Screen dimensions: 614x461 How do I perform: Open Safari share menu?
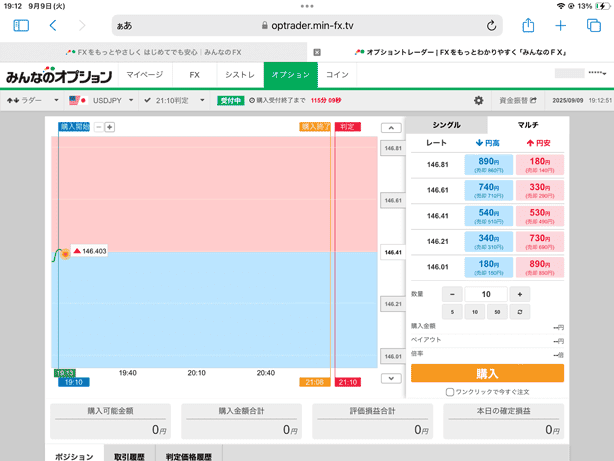pyautogui.click(x=528, y=26)
